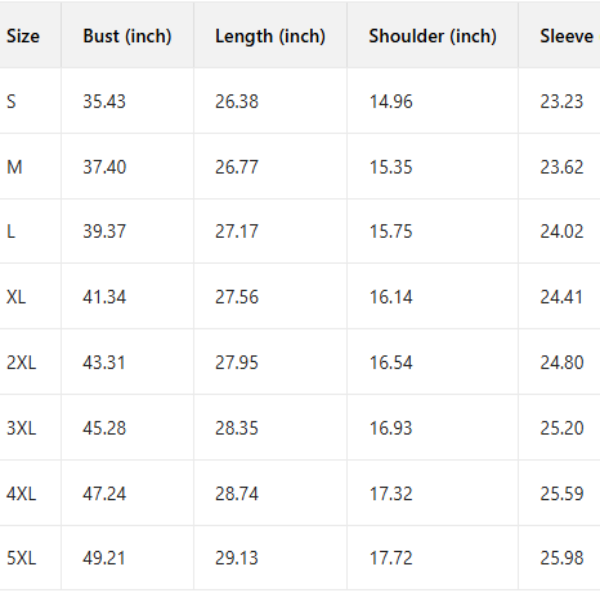Viewport: 600px width, 600px height.
Task: Click the 47.24 bust cell
Action: click(x=104, y=493)
